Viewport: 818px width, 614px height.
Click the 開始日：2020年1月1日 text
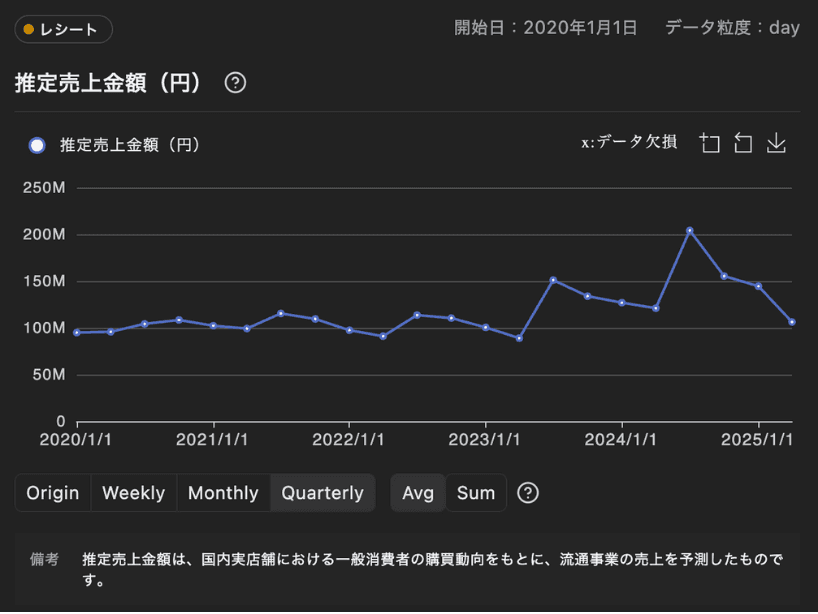[545, 28]
